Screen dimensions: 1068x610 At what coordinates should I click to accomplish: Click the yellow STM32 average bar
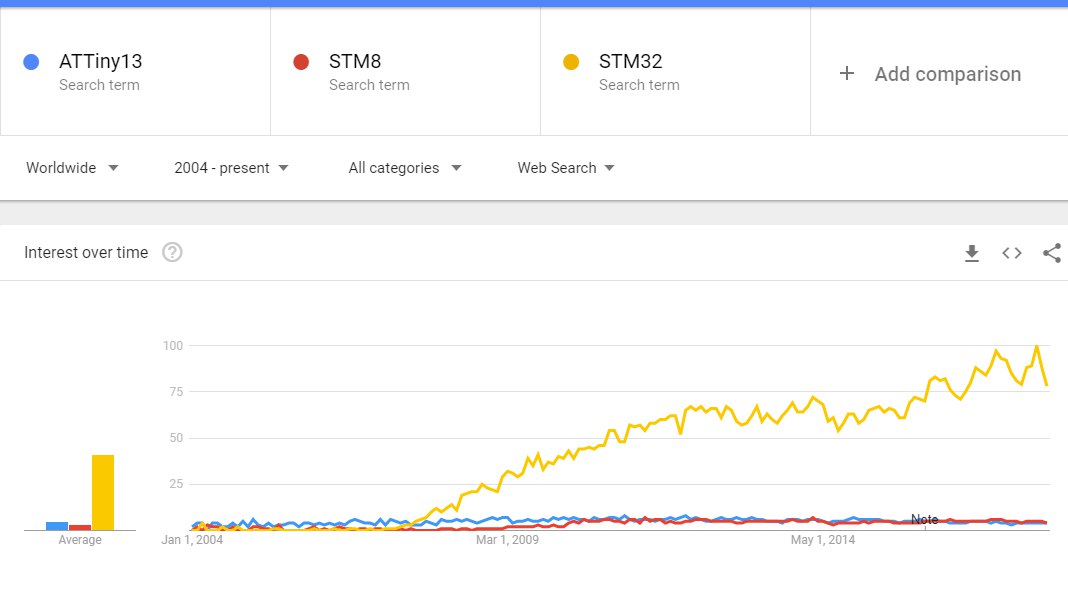click(103, 492)
